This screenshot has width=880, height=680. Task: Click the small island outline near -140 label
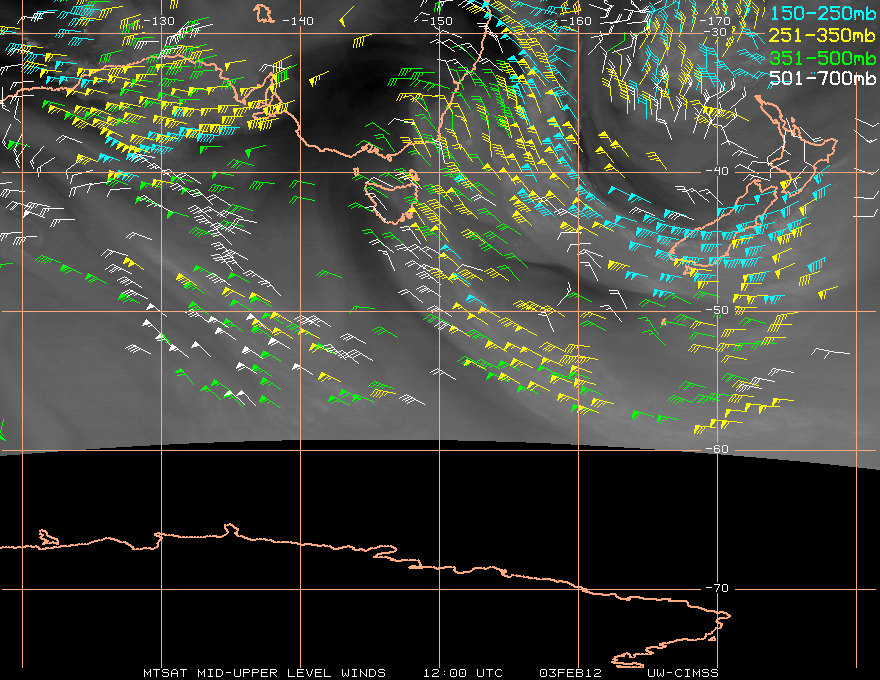click(x=264, y=13)
